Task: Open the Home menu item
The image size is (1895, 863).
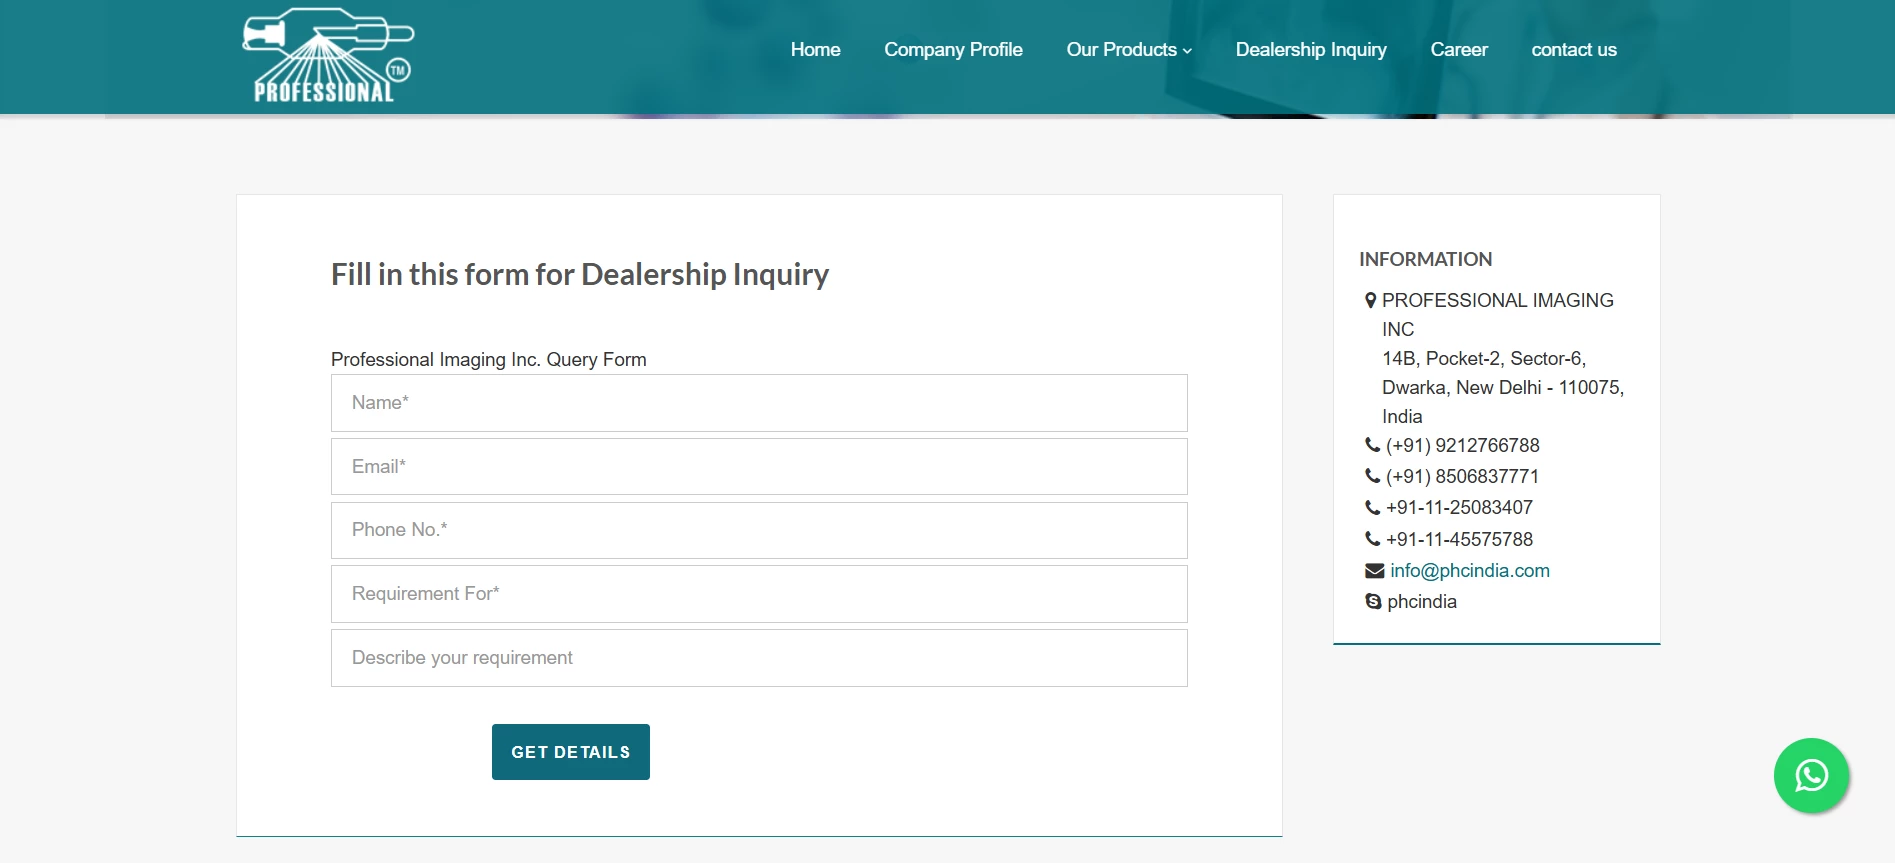Action: coord(815,50)
